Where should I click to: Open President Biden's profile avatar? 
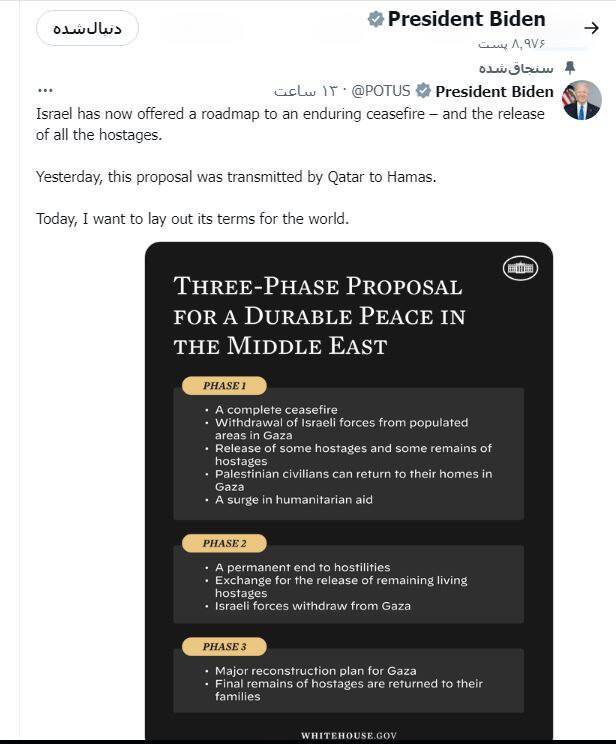click(x=582, y=100)
